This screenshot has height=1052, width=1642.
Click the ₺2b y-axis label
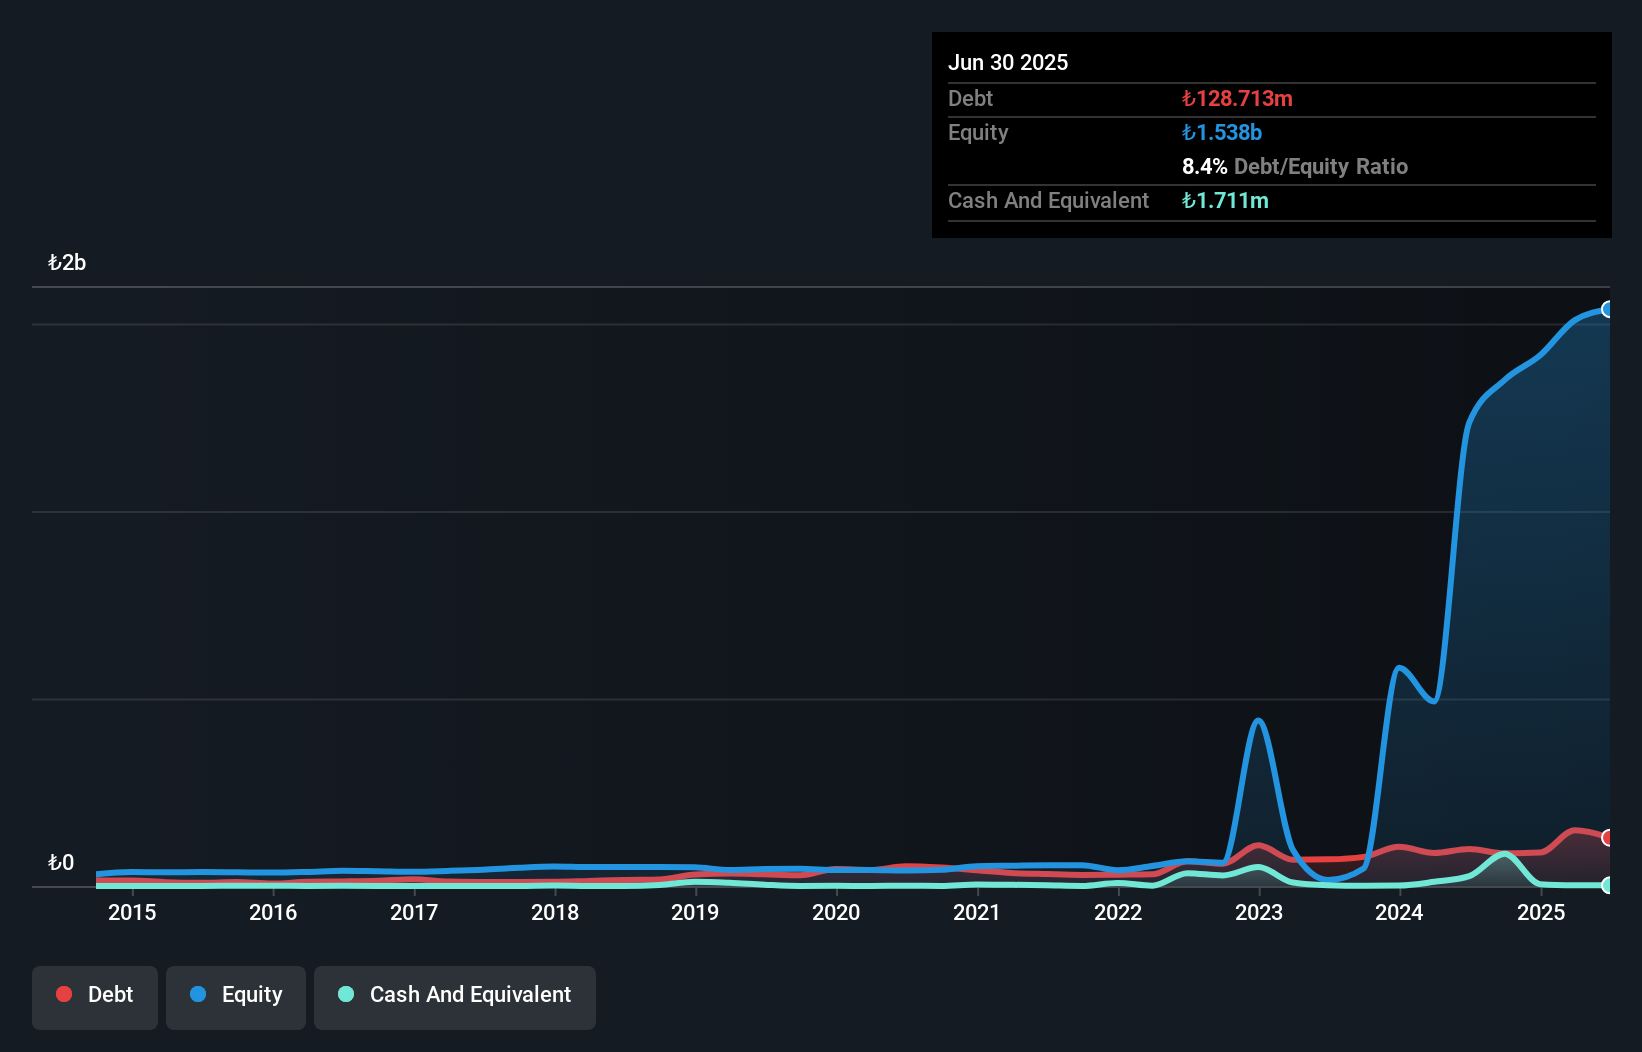(67, 262)
